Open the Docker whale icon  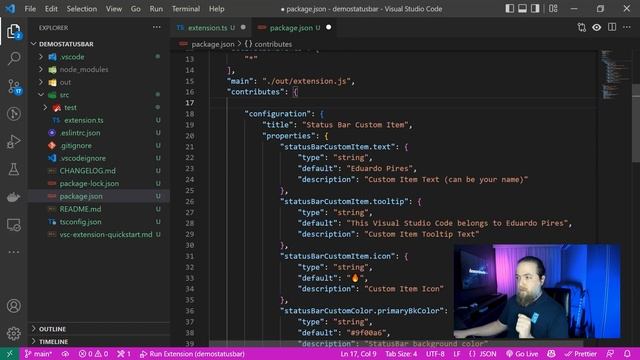coord(13,197)
